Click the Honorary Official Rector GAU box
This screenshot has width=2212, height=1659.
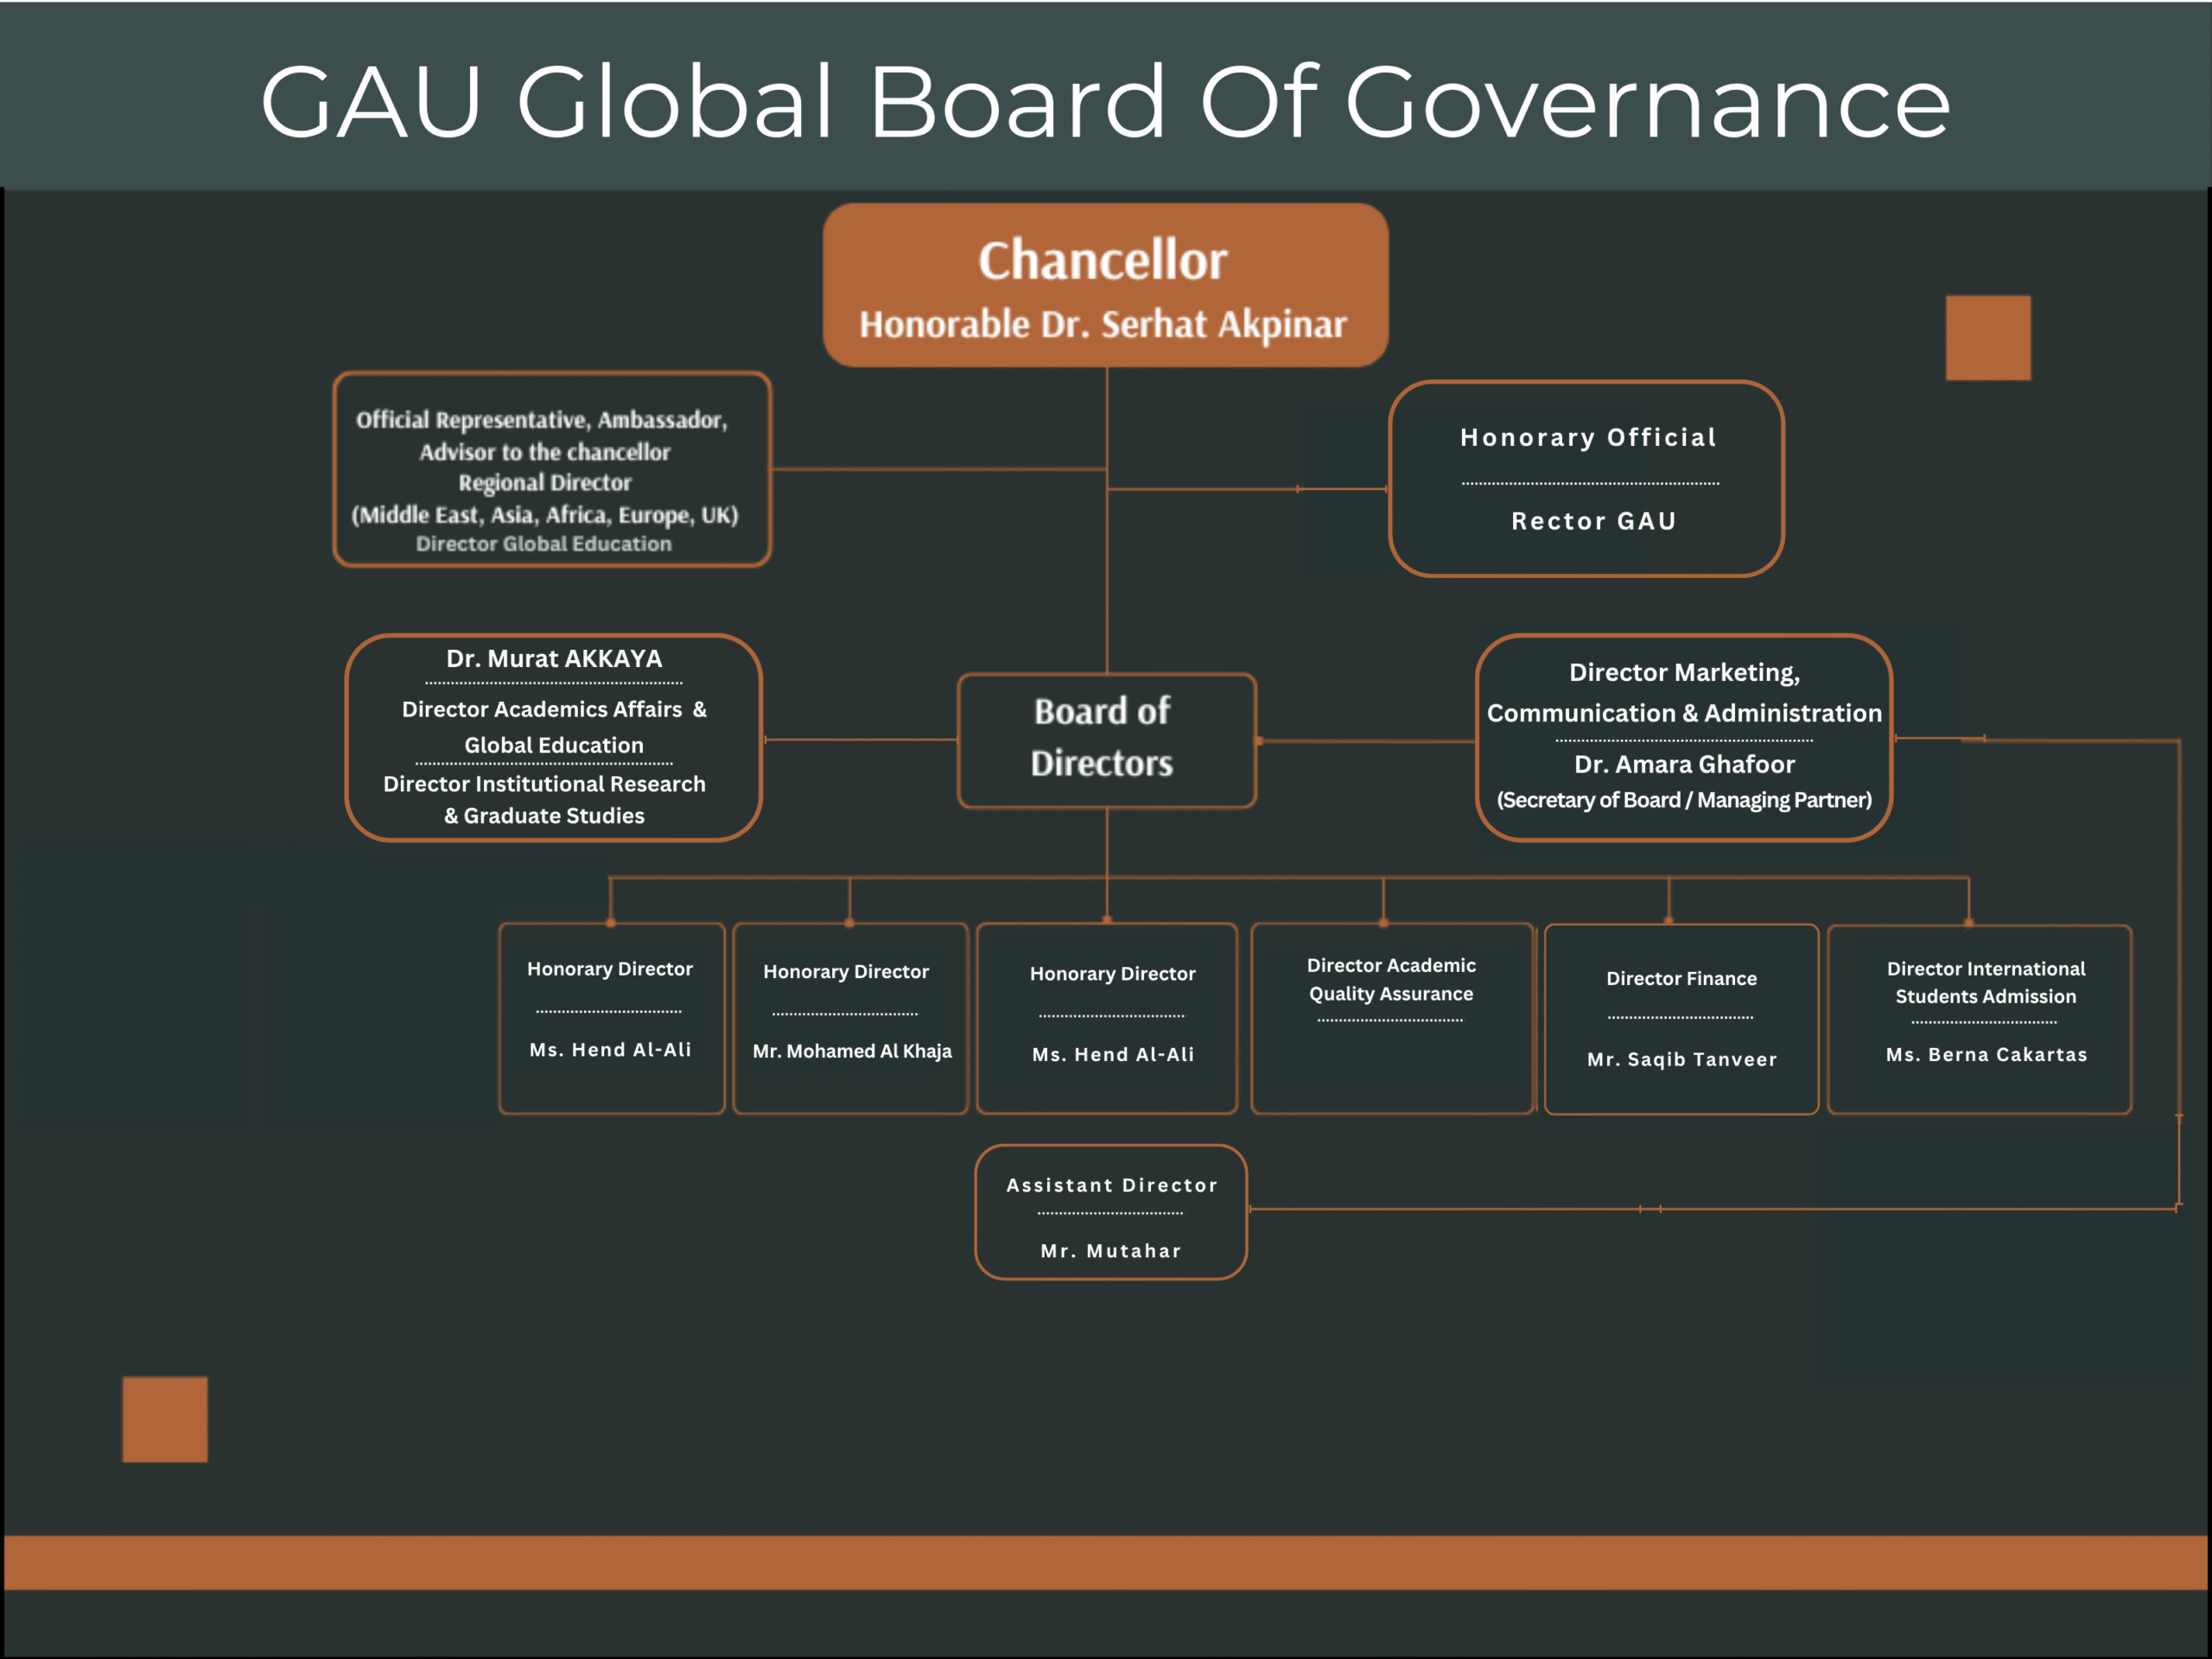[x=1586, y=479]
